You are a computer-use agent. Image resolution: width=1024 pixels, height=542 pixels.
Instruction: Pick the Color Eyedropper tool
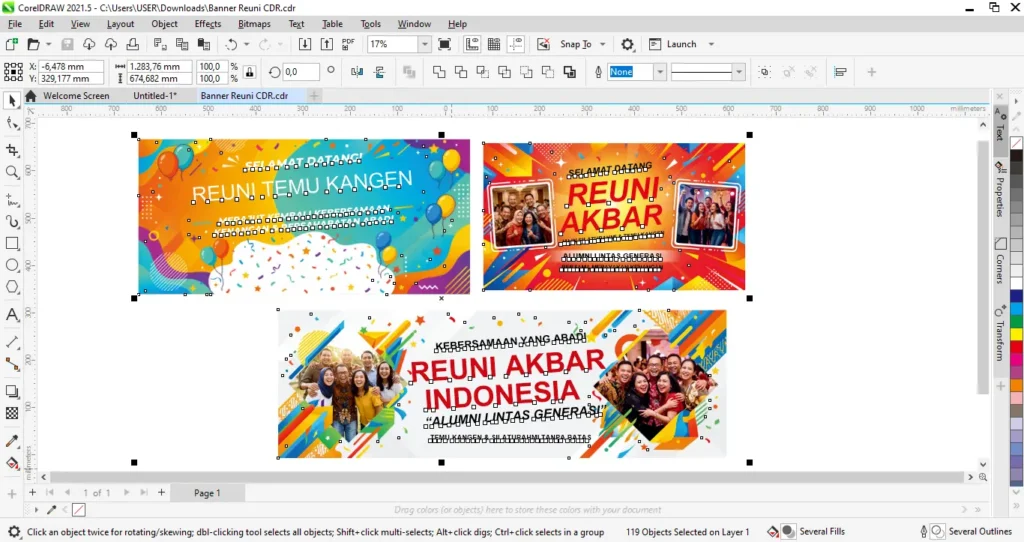click(12, 441)
